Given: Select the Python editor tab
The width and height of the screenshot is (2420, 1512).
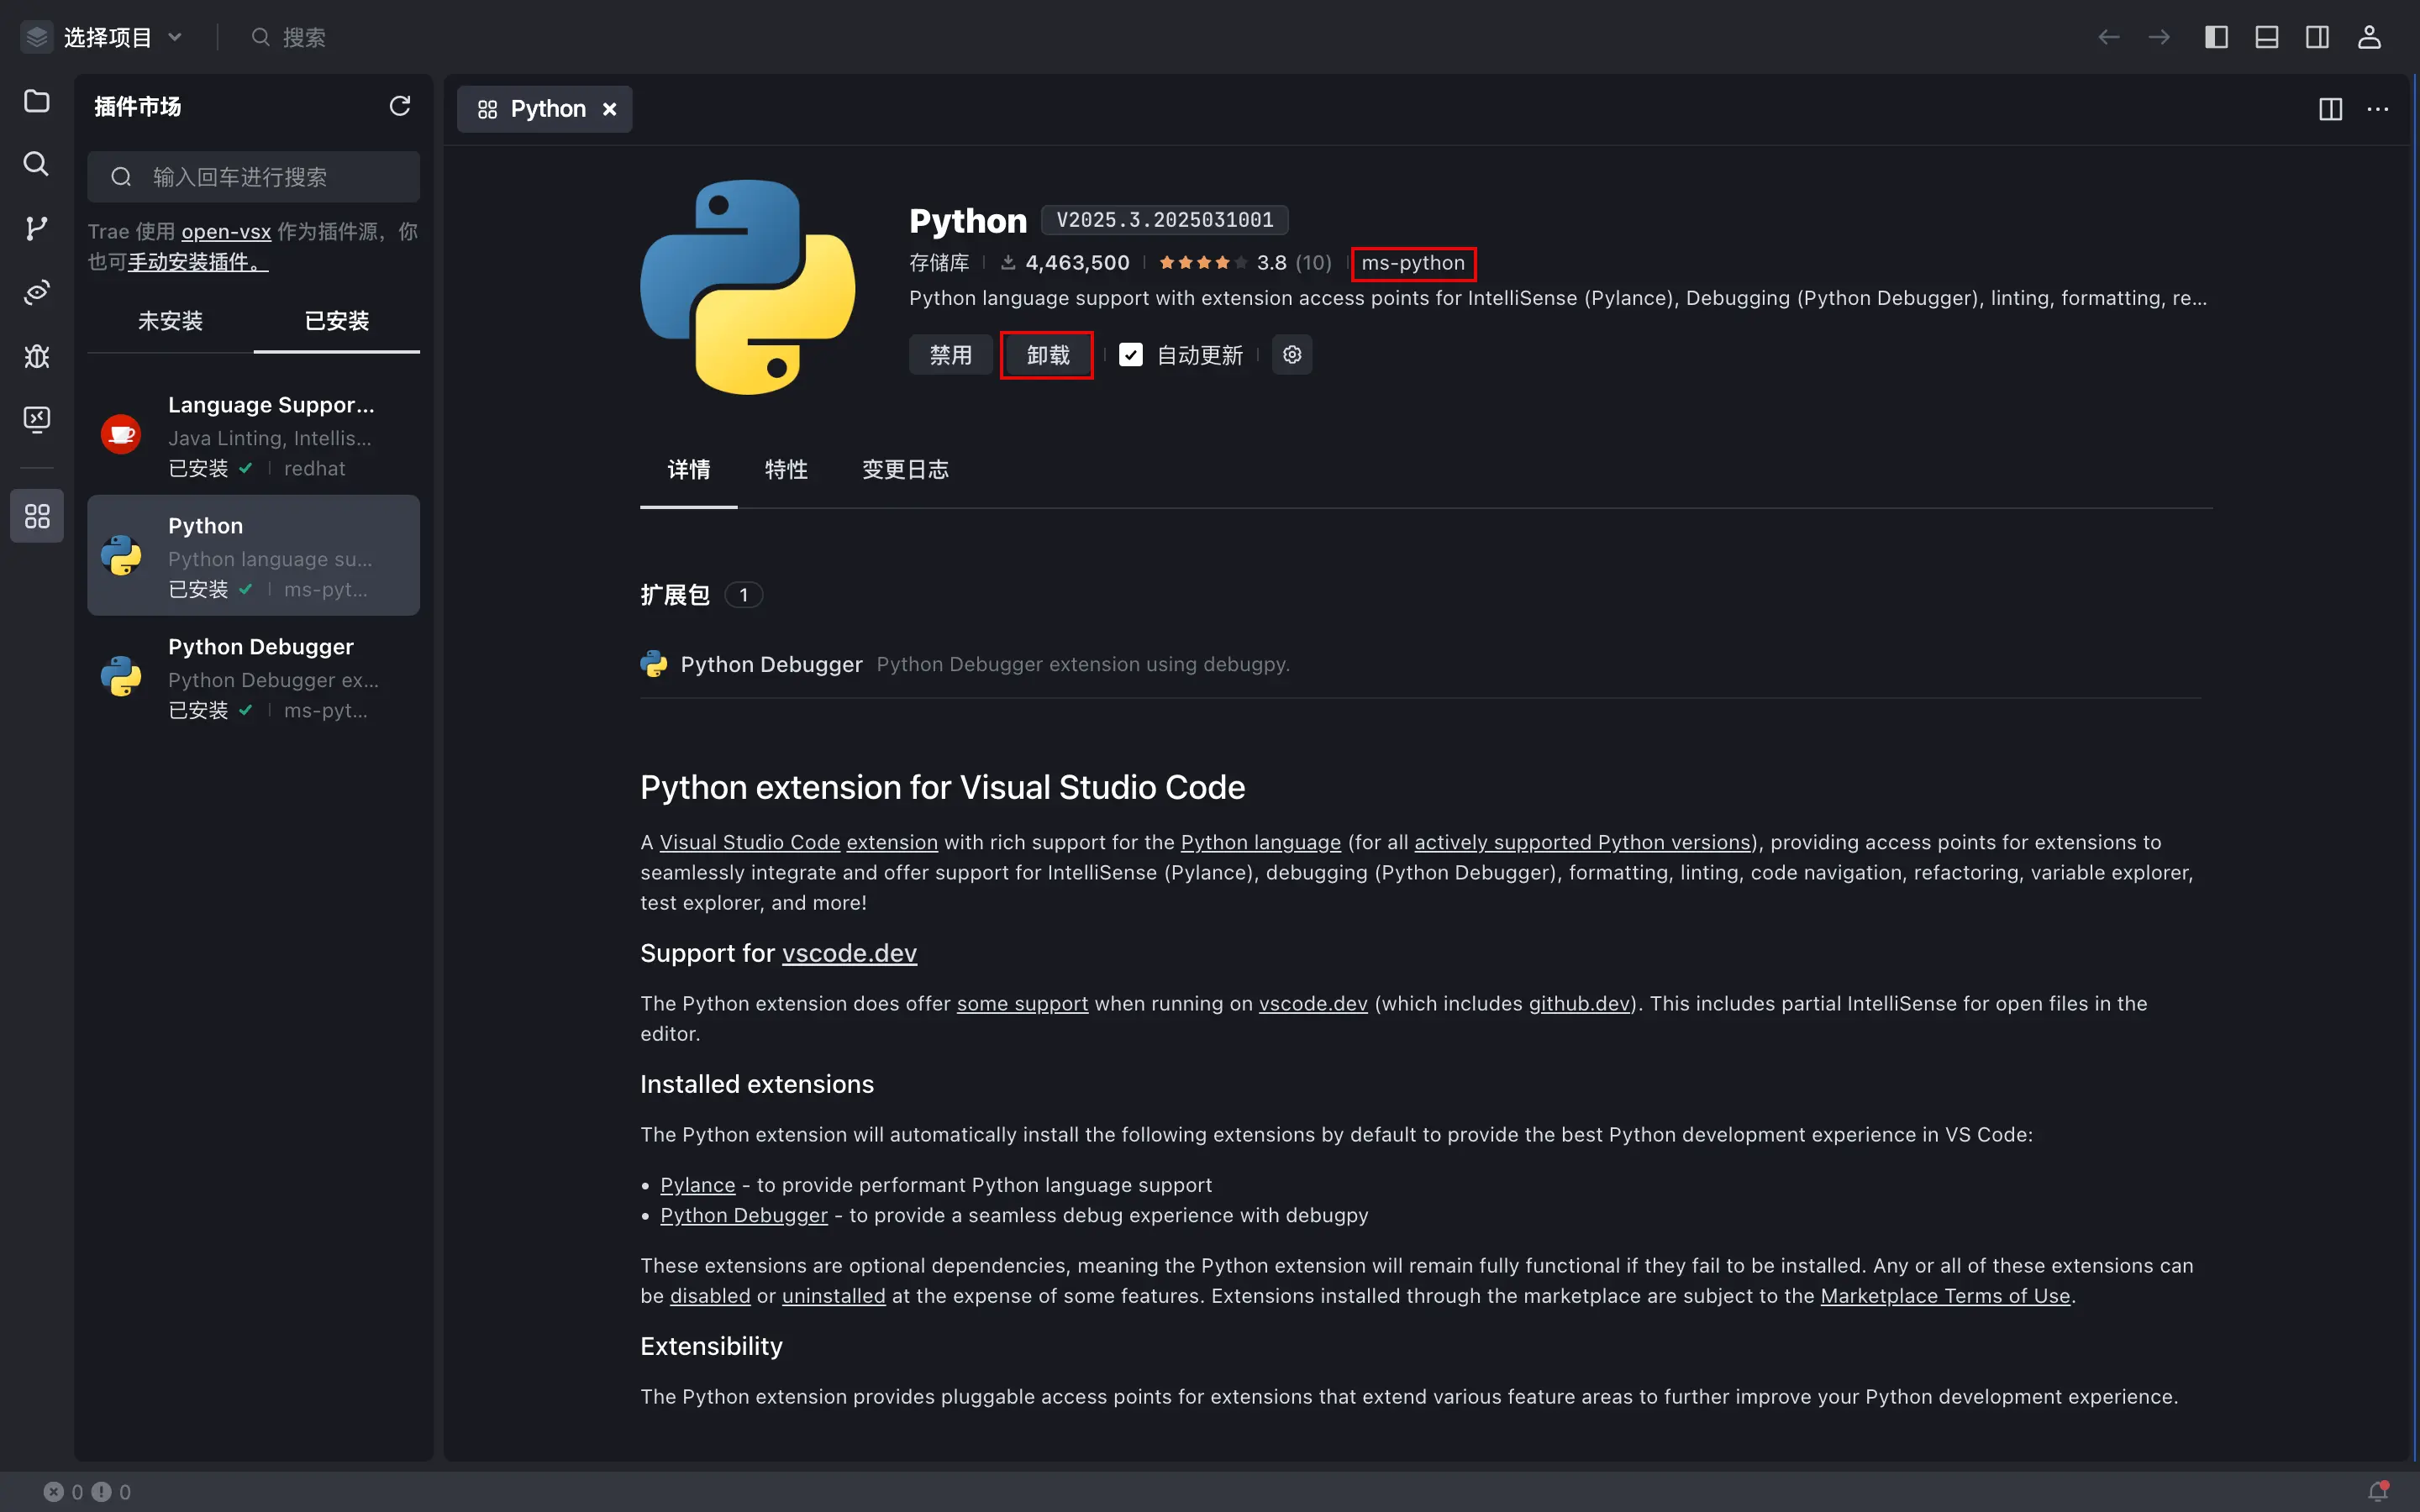Looking at the screenshot, I should [545, 109].
